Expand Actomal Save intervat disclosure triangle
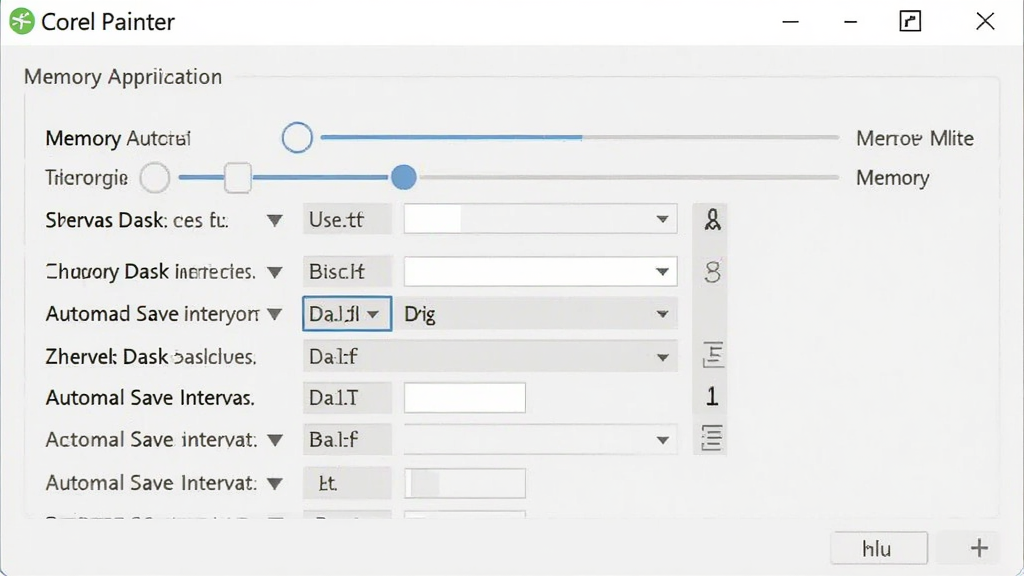 click(275, 440)
